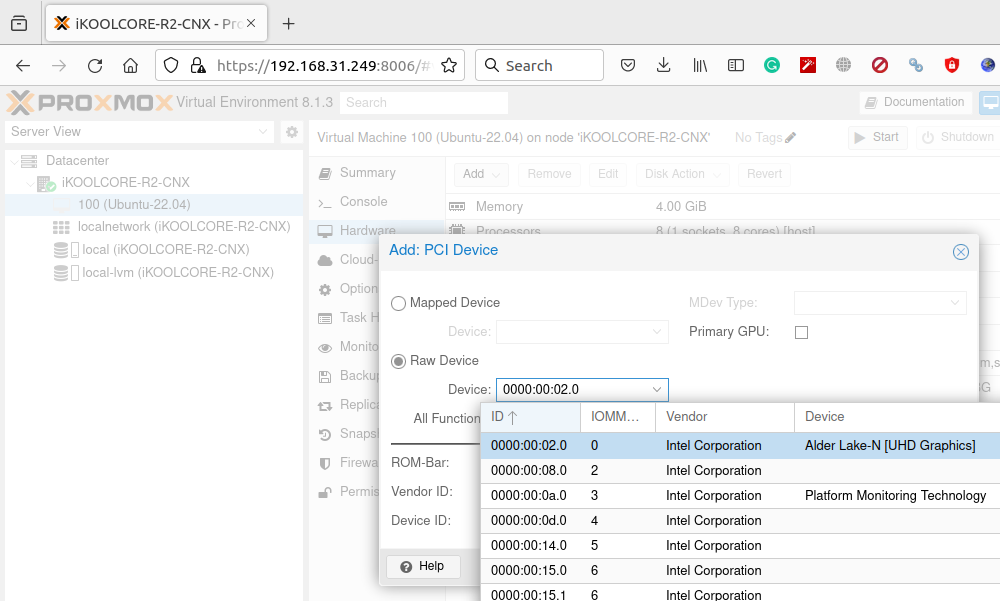Click the Device column header
The width and height of the screenshot is (1000, 601).
pyautogui.click(x=897, y=417)
